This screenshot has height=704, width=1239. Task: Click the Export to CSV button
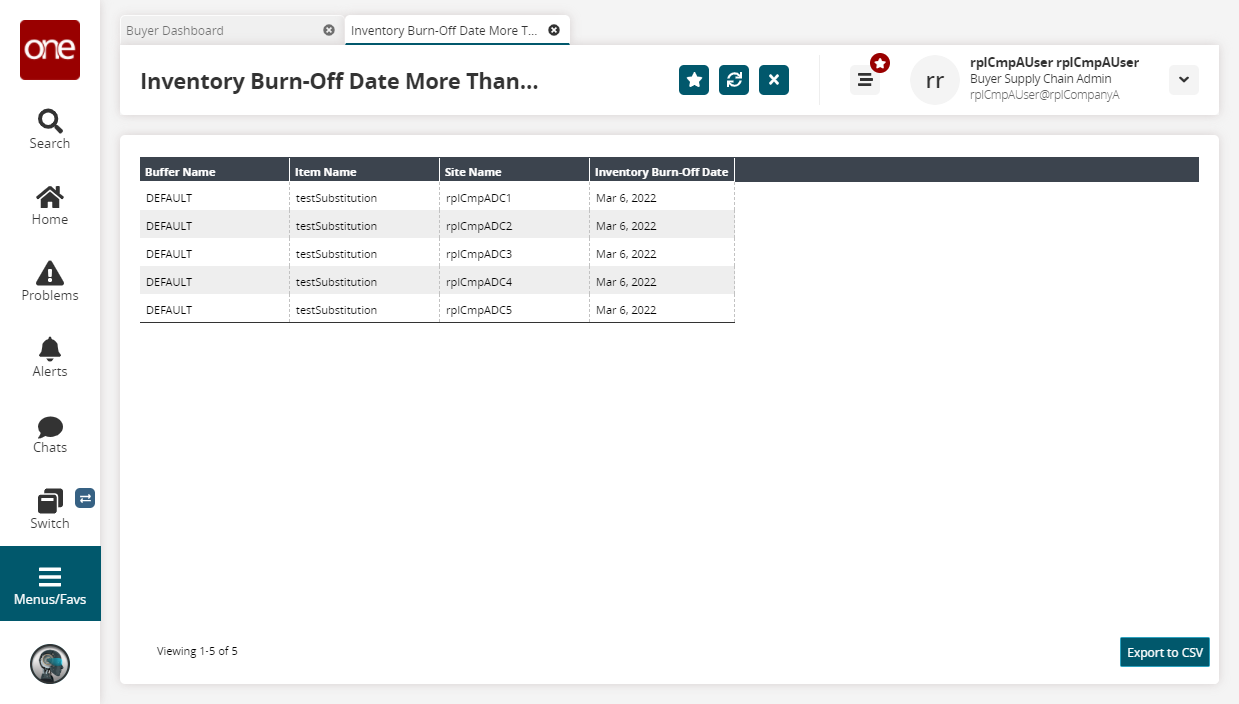coord(1165,652)
